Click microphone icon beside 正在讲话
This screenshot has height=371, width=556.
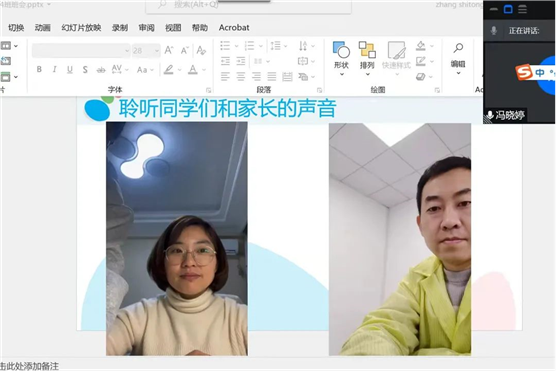pyautogui.click(x=494, y=31)
